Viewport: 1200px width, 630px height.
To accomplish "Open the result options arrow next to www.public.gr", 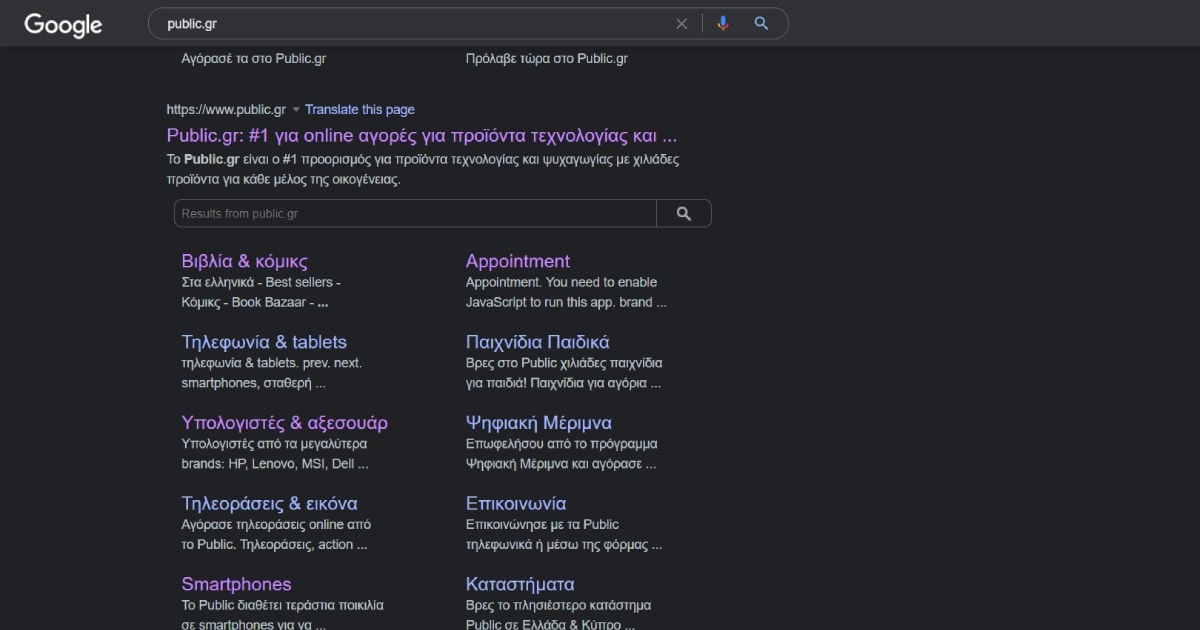I will coord(294,109).
